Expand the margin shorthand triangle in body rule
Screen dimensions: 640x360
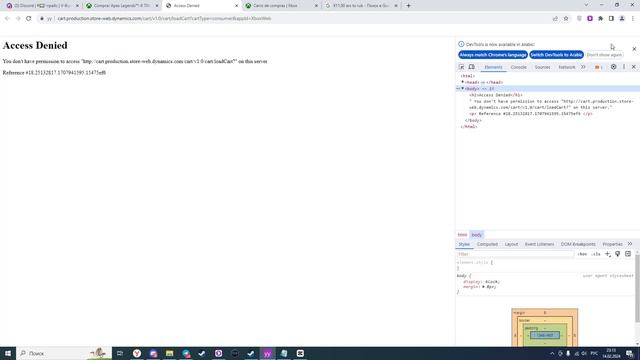[x=484, y=287]
